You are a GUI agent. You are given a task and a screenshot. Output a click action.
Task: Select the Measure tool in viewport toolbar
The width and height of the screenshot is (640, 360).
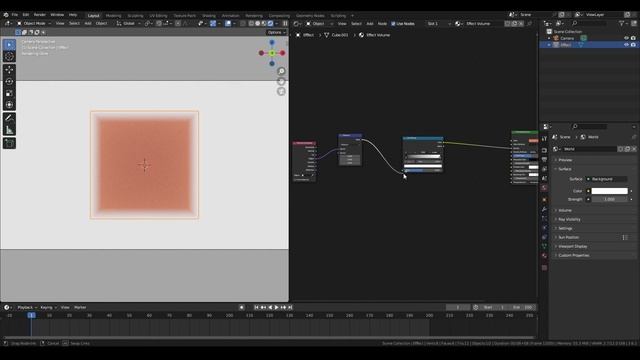coord(9,130)
